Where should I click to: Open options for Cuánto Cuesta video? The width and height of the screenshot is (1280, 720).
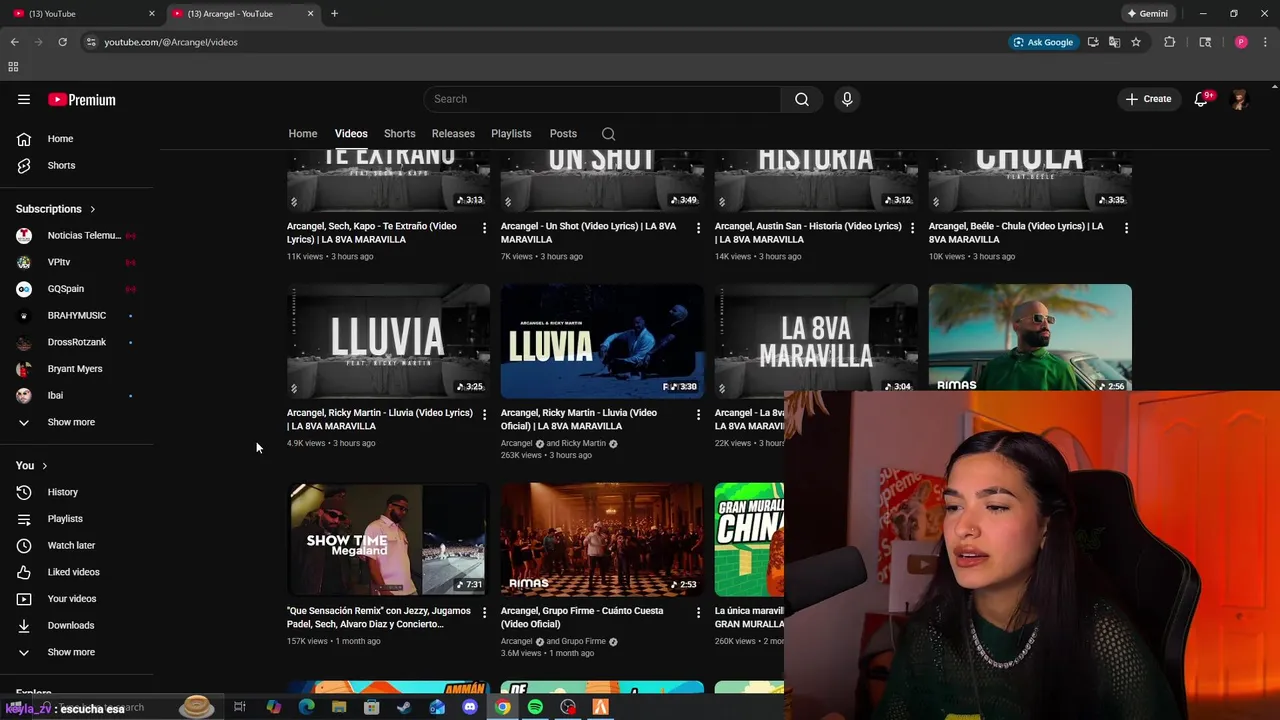(698, 613)
